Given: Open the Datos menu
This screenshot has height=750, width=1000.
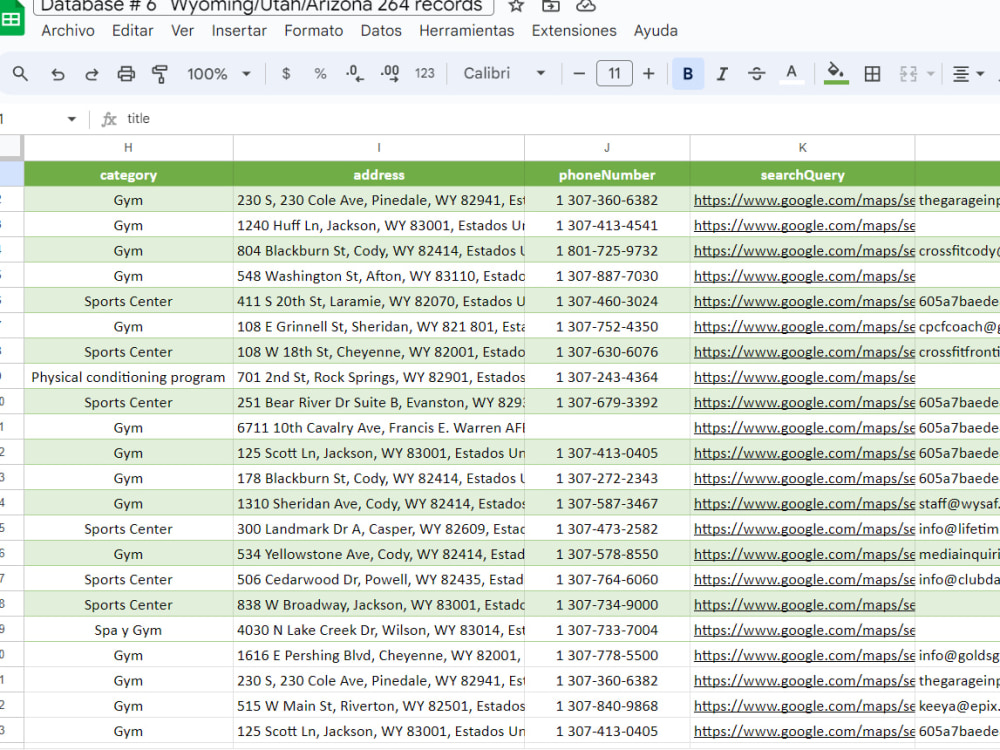Looking at the screenshot, I should (381, 31).
